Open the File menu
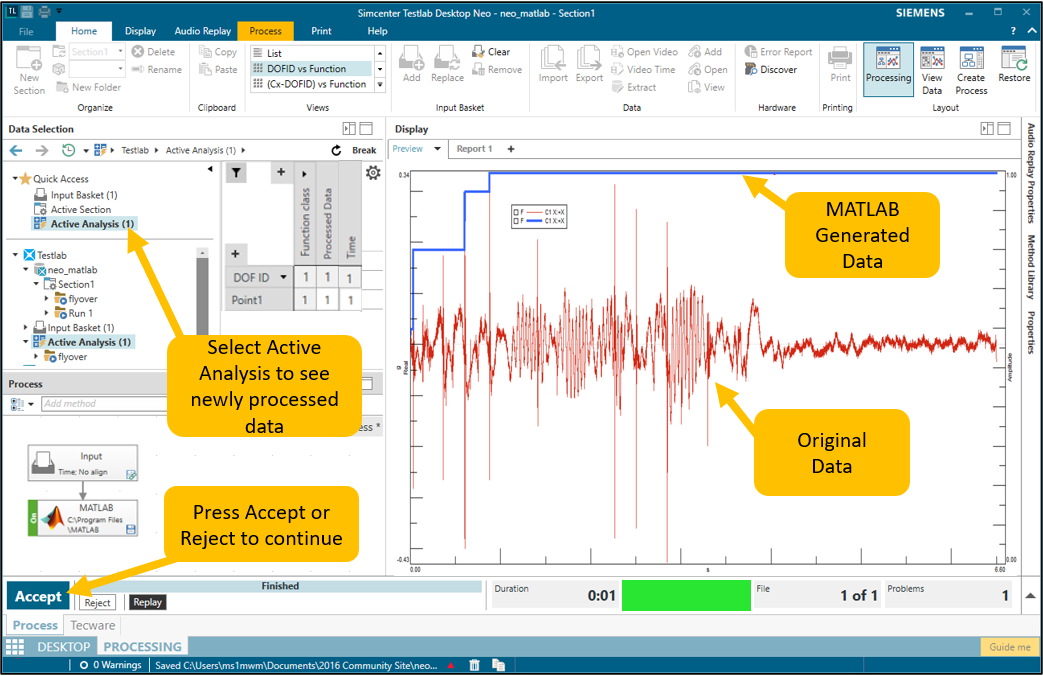Screen dimensions: 1043x676 (x=26, y=31)
